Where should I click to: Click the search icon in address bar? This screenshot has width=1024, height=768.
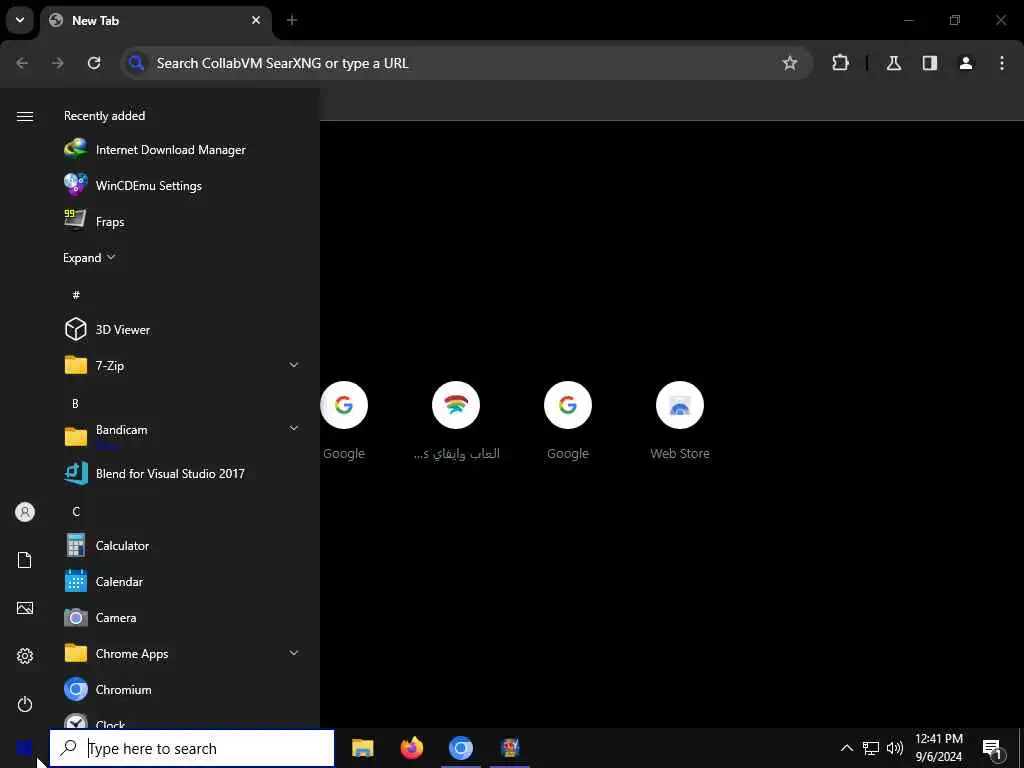pyautogui.click(x=136, y=63)
